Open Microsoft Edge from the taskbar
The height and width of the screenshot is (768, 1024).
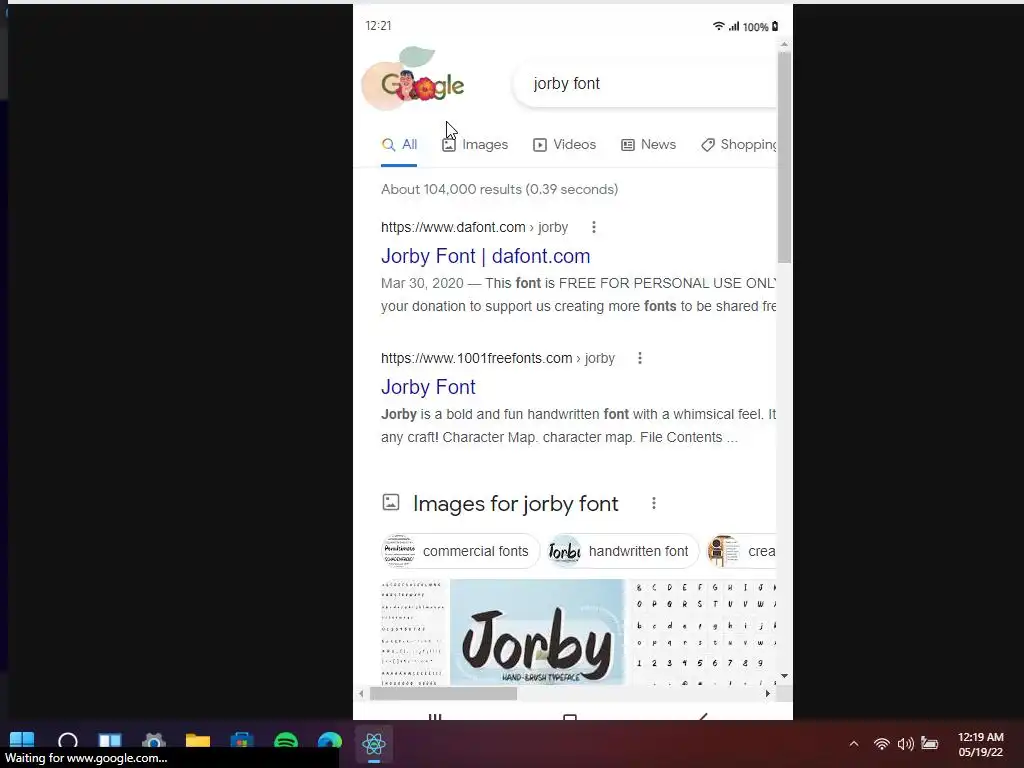[x=330, y=741]
